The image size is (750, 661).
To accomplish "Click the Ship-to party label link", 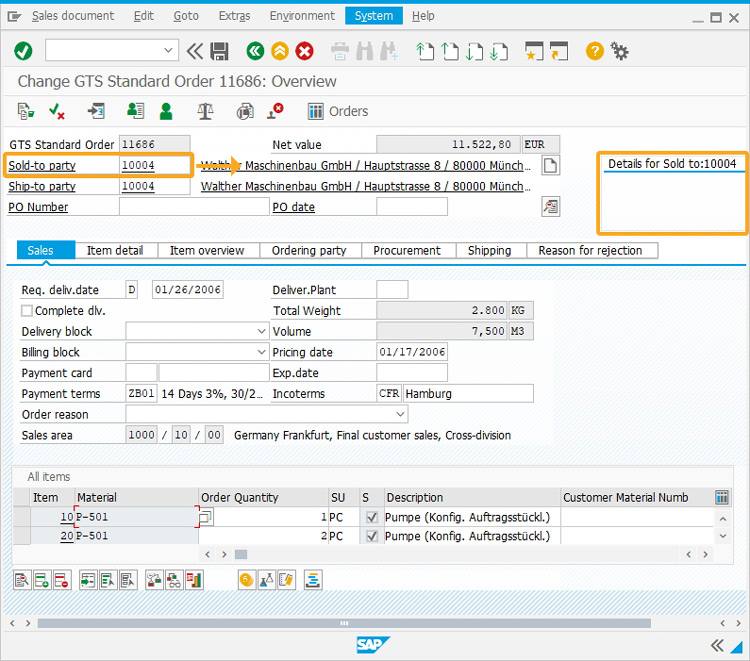I will [x=42, y=186].
